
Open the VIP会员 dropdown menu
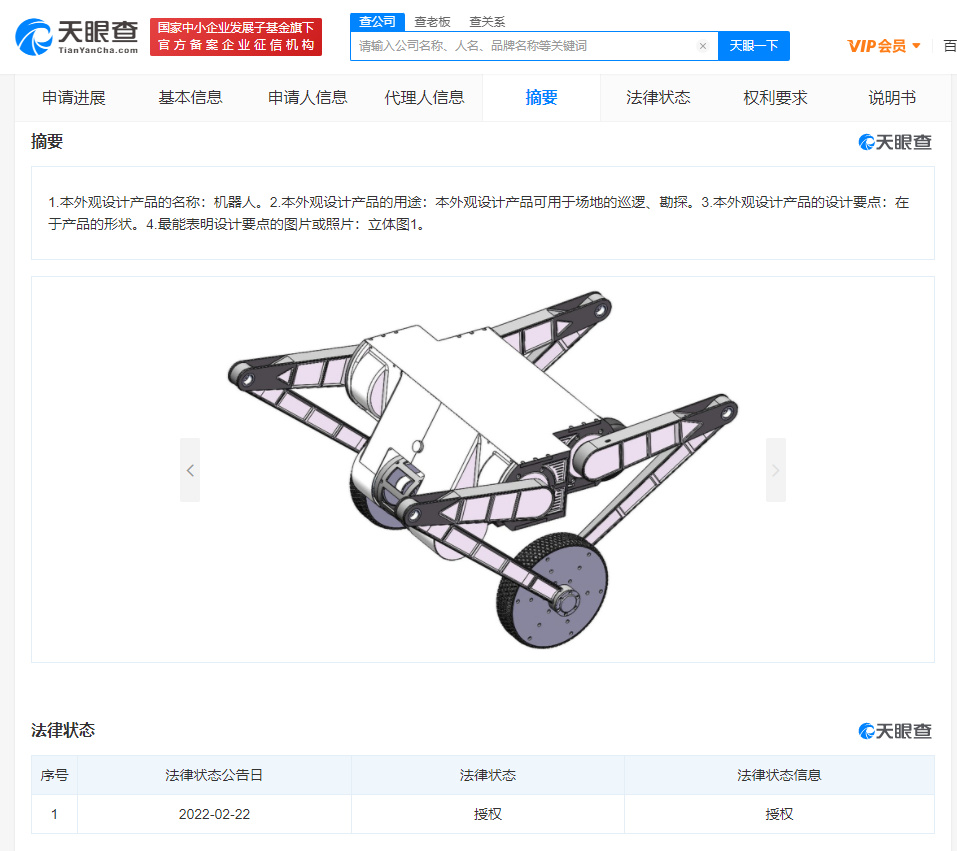pos(883,46)
